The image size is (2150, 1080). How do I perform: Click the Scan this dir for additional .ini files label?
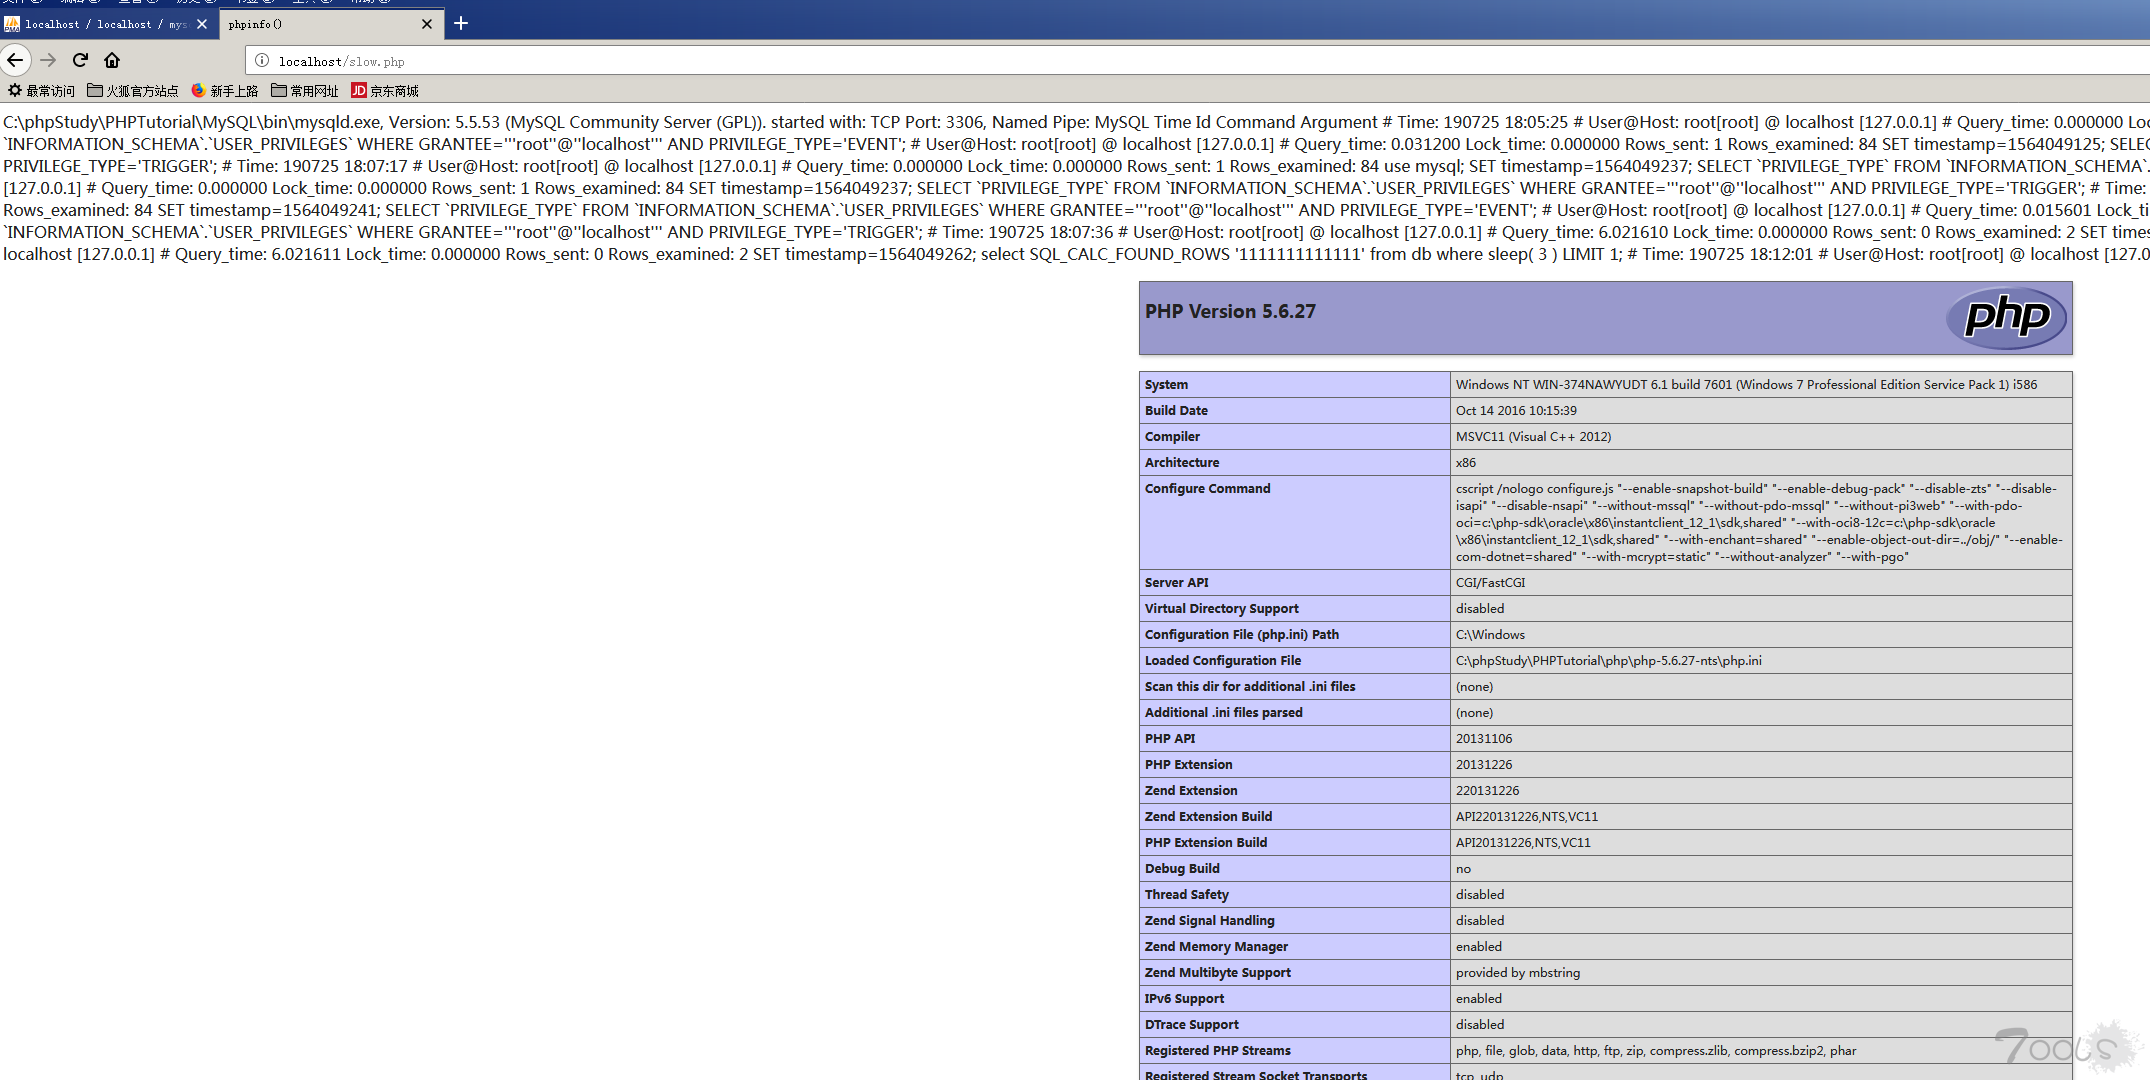click(1250, 687)
